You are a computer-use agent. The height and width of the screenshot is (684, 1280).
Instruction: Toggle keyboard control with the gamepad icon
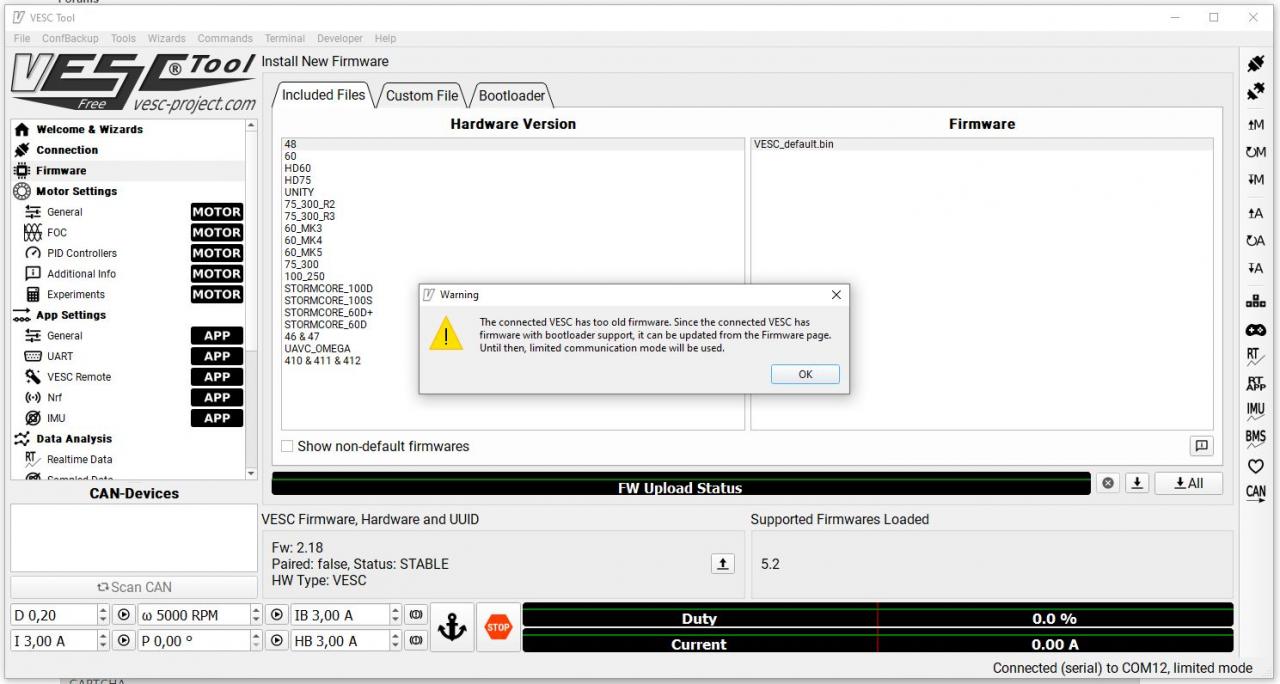(1256, 329)
